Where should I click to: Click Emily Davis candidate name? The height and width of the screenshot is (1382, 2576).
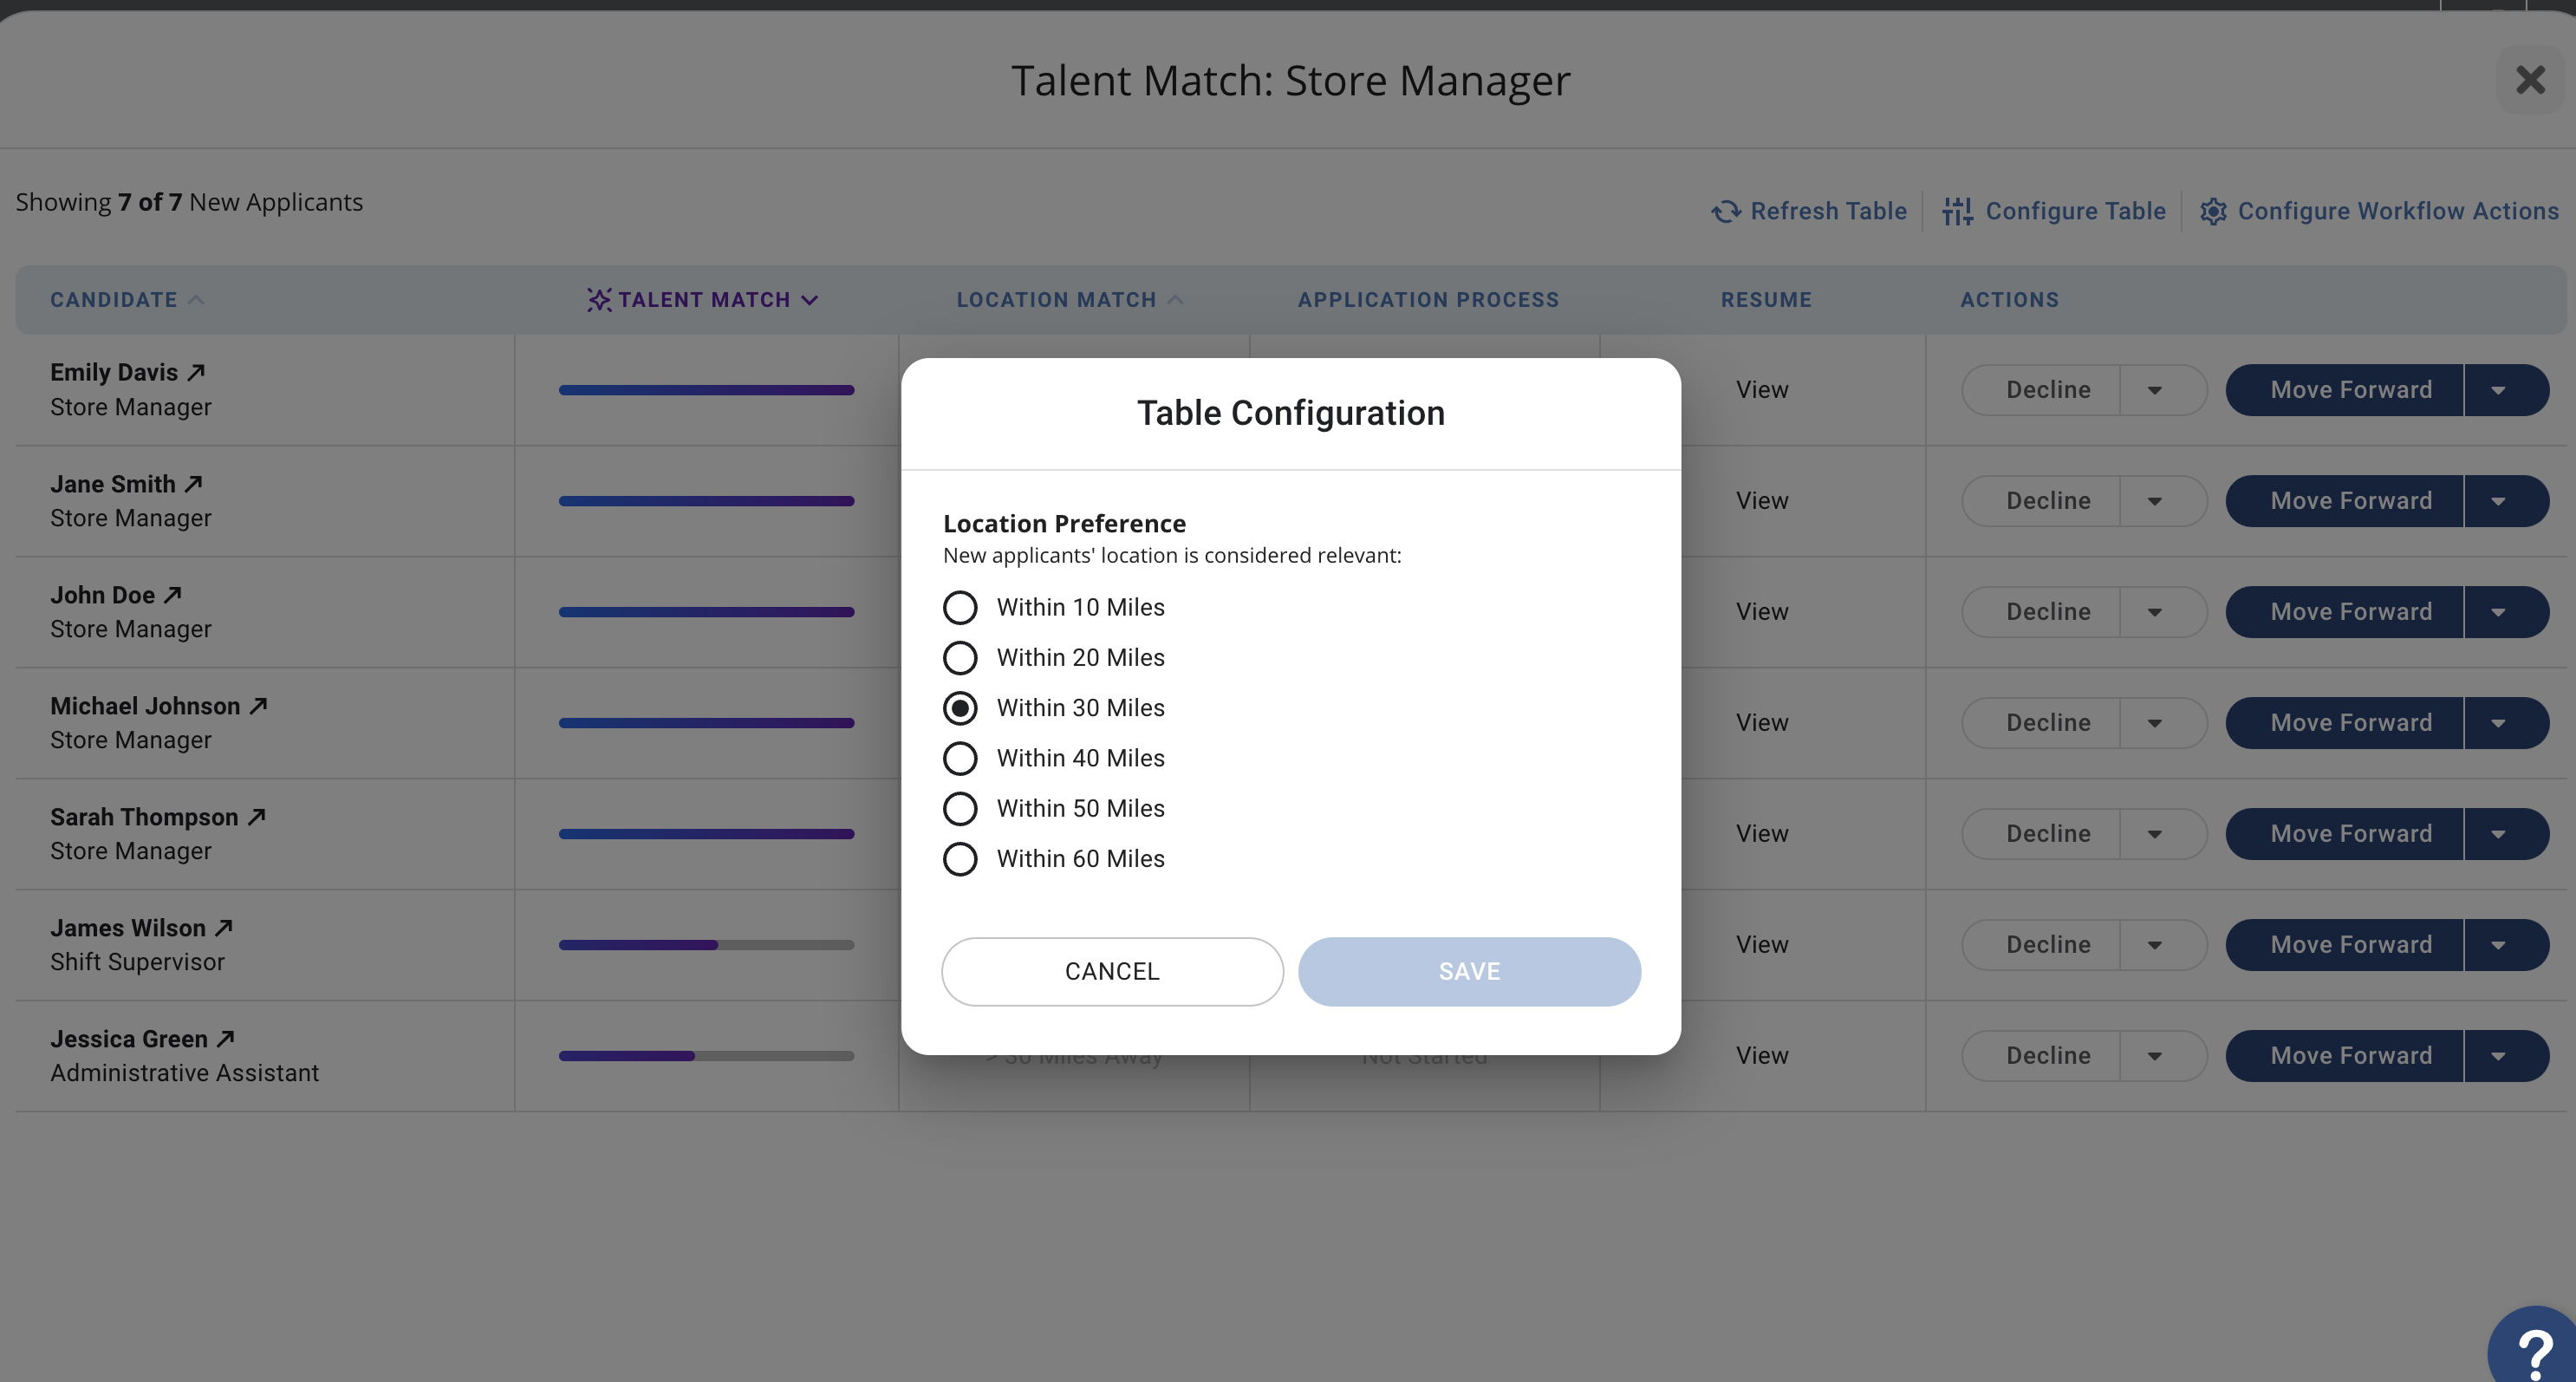coord(114,372)
